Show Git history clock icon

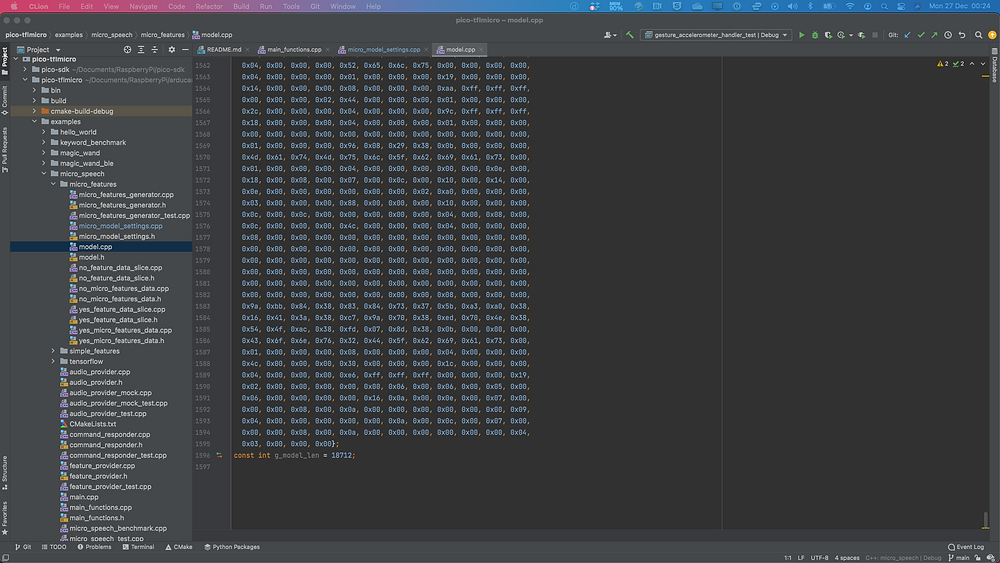pos(948,35)
